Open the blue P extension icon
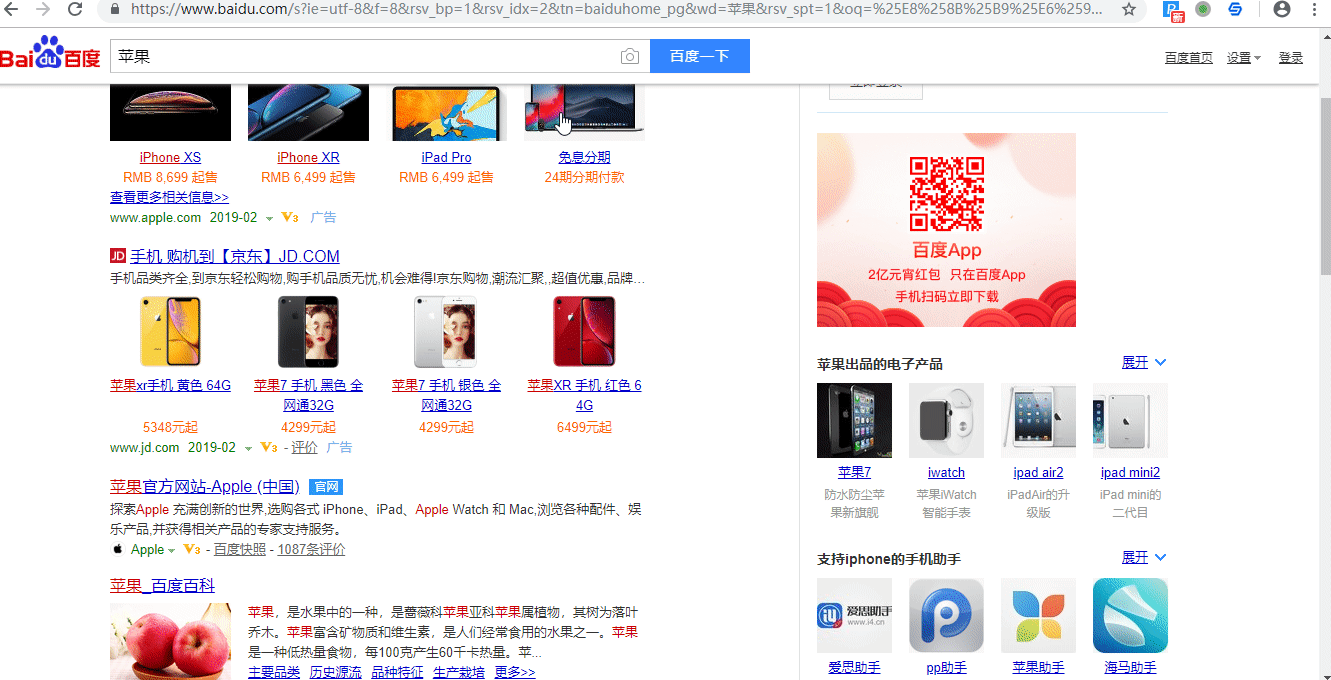 (x=1174, y=10)
